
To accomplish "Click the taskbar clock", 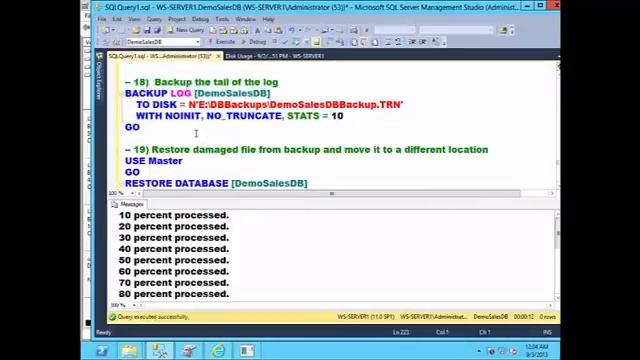I will click(537, 351).
